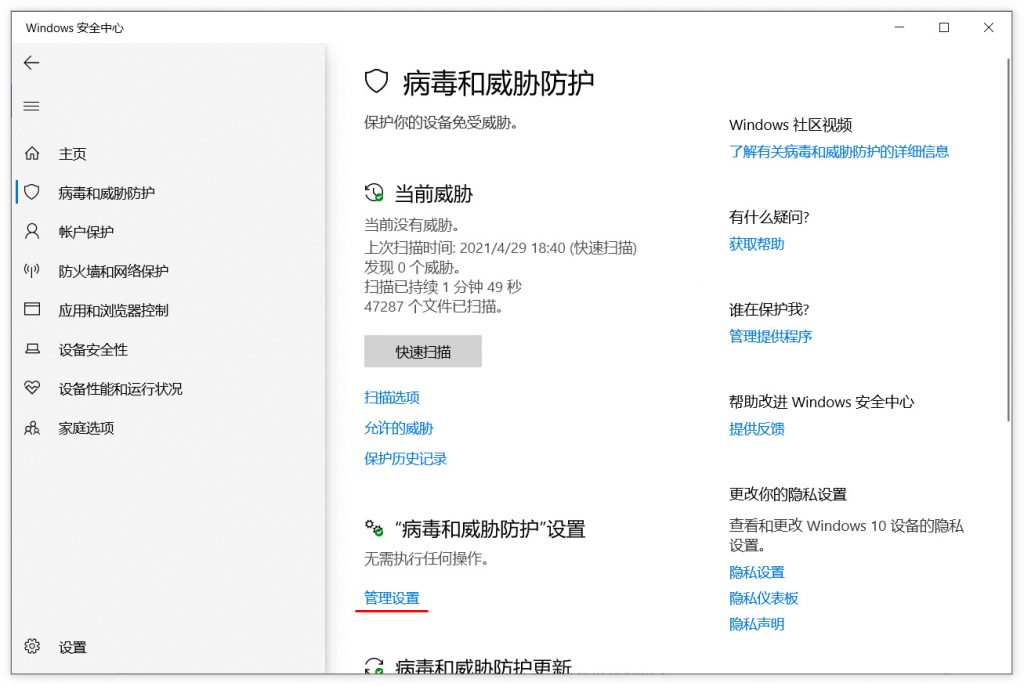Open the 允许的威胁 link

(x=399, y=429)
